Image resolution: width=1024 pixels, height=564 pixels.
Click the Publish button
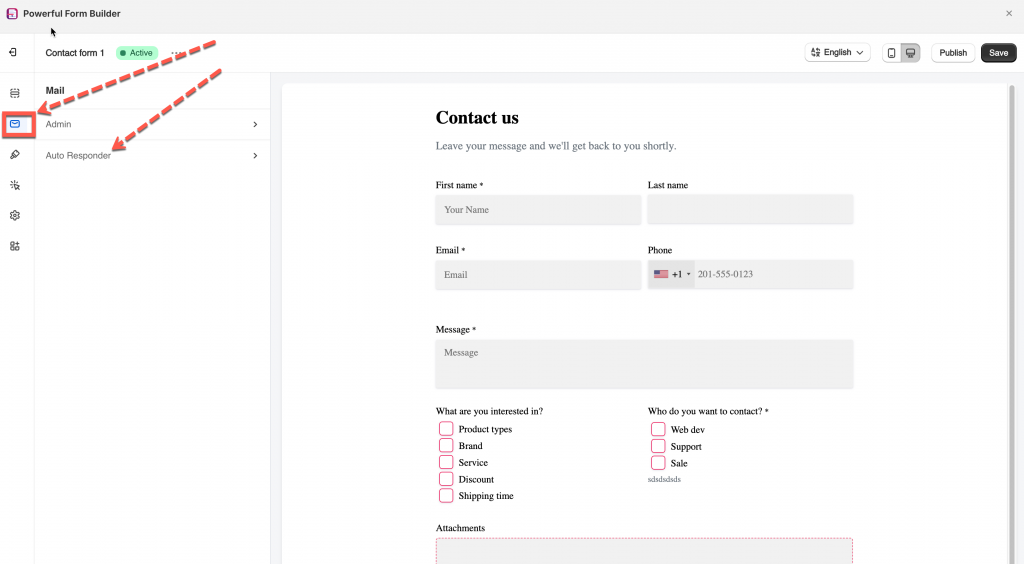pyautogui.click(x=952, y=53)
